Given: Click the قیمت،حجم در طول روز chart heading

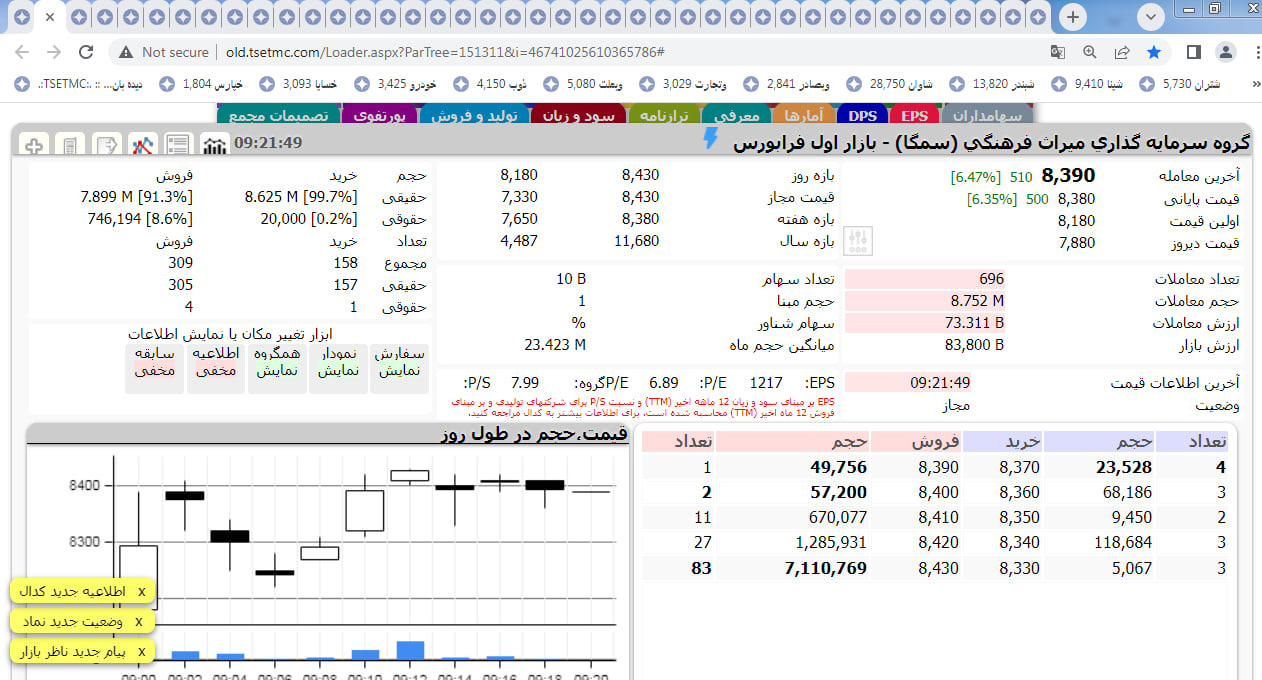Looking at the screenshot, I should [534, 434].
